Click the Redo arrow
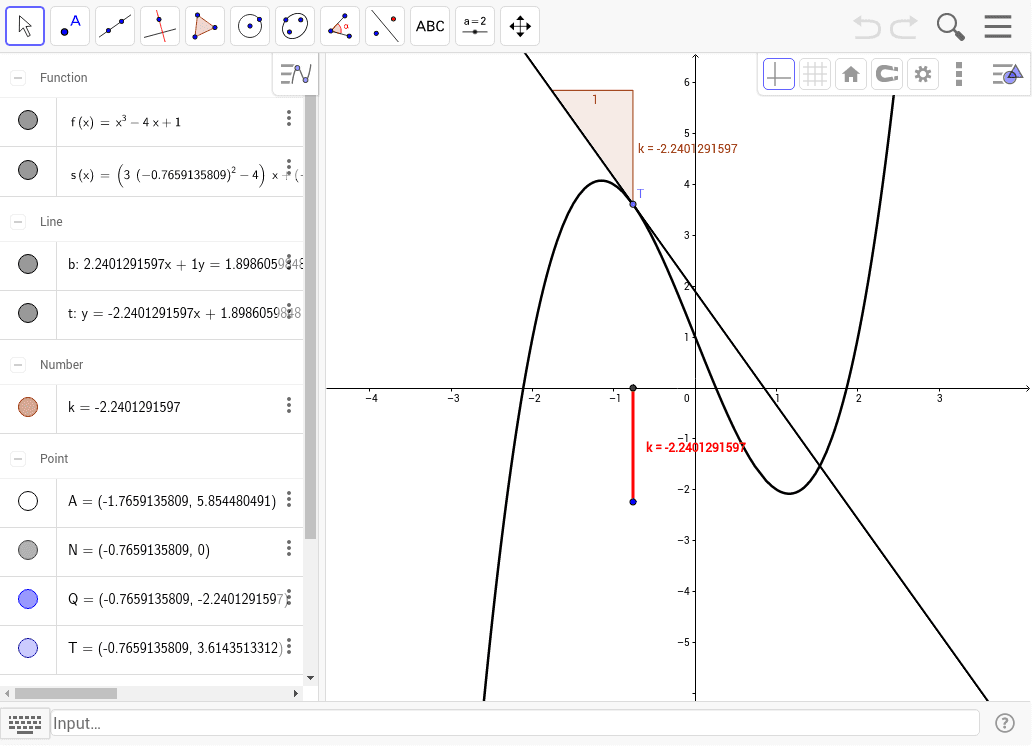This screenshot has height=746, width=1032. (x=904, y=27)
